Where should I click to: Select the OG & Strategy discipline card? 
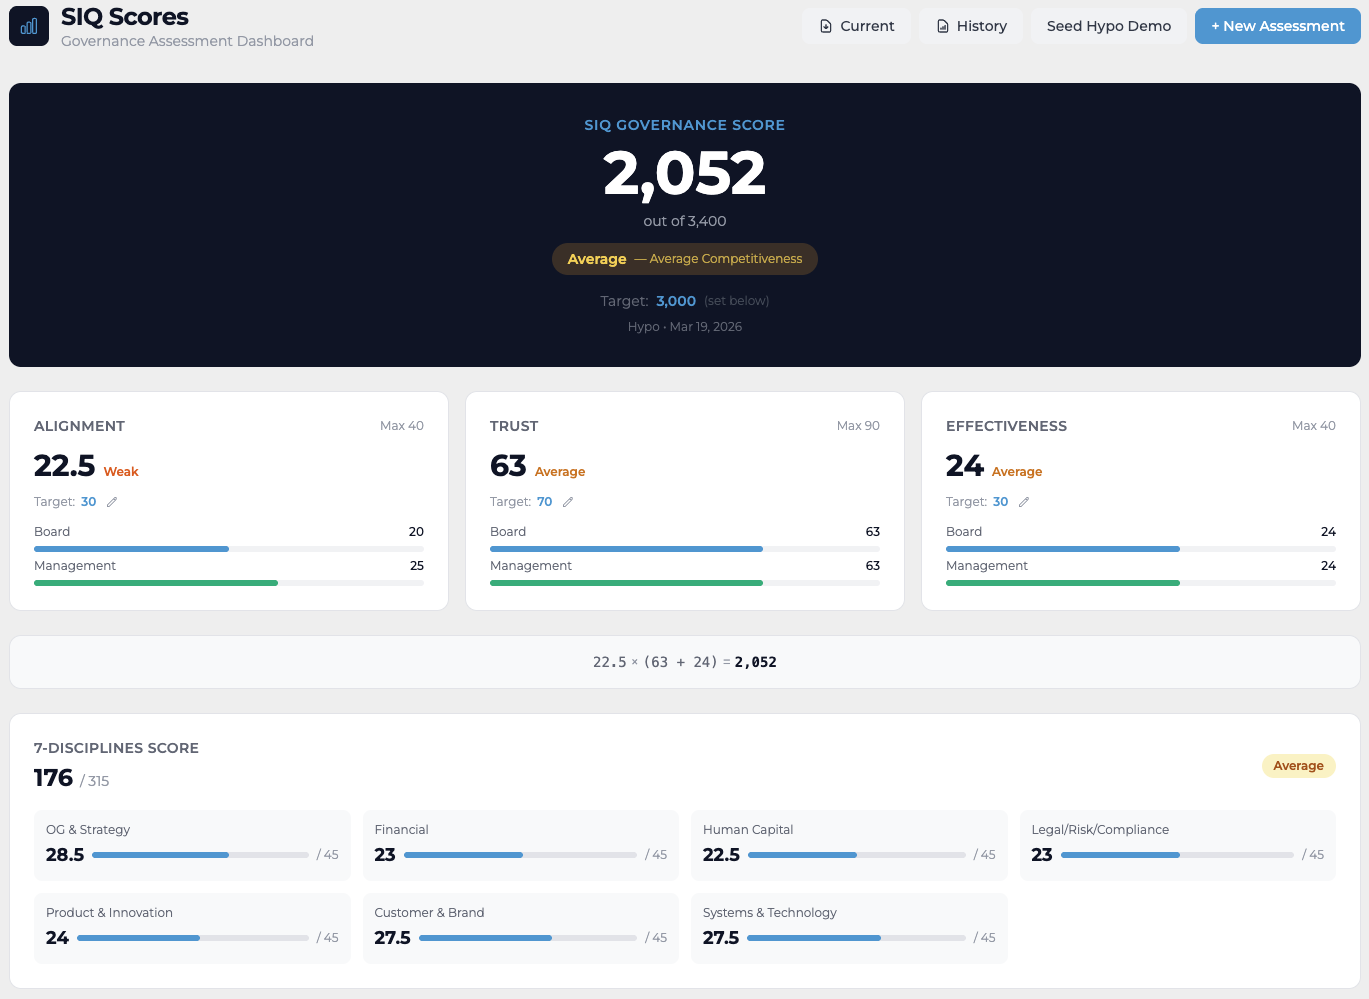click(192, 845)
